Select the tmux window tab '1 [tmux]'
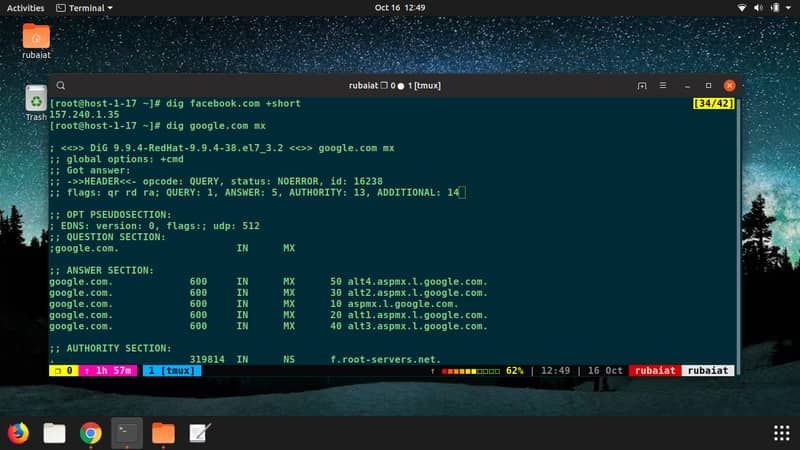 [x=173, y=370]
